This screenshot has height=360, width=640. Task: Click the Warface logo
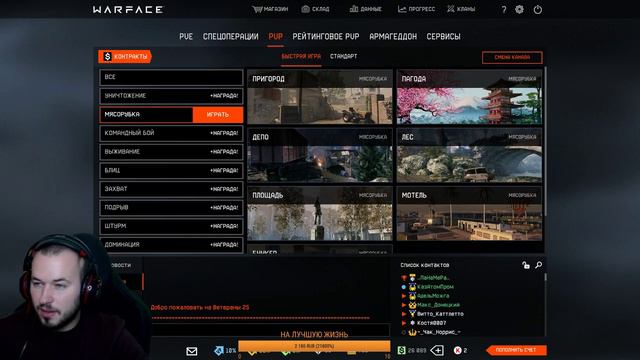coord(128,9)
